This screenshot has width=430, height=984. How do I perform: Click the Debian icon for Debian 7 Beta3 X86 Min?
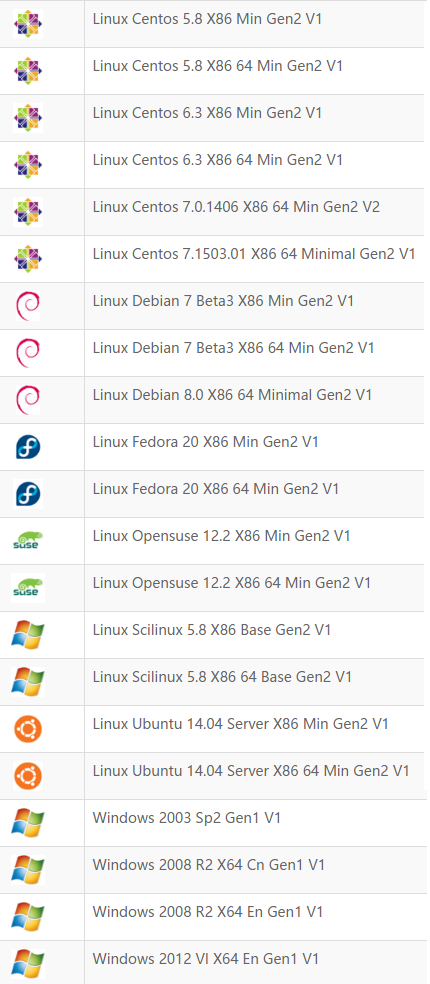pos(28,306)
